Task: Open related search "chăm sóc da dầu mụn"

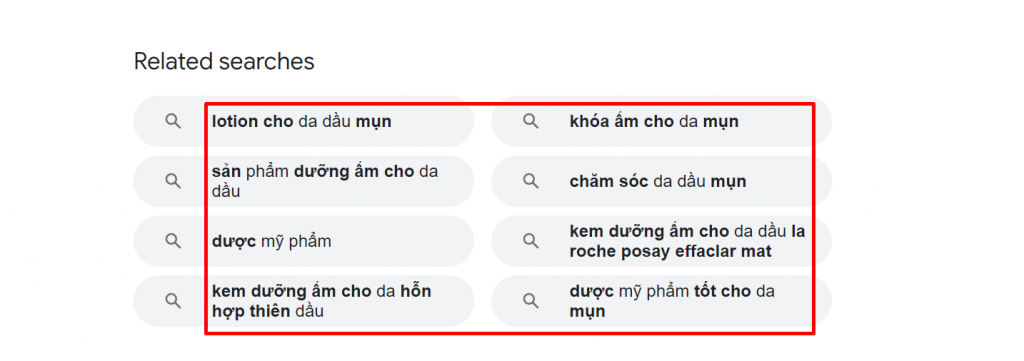Action: [662, 181]
